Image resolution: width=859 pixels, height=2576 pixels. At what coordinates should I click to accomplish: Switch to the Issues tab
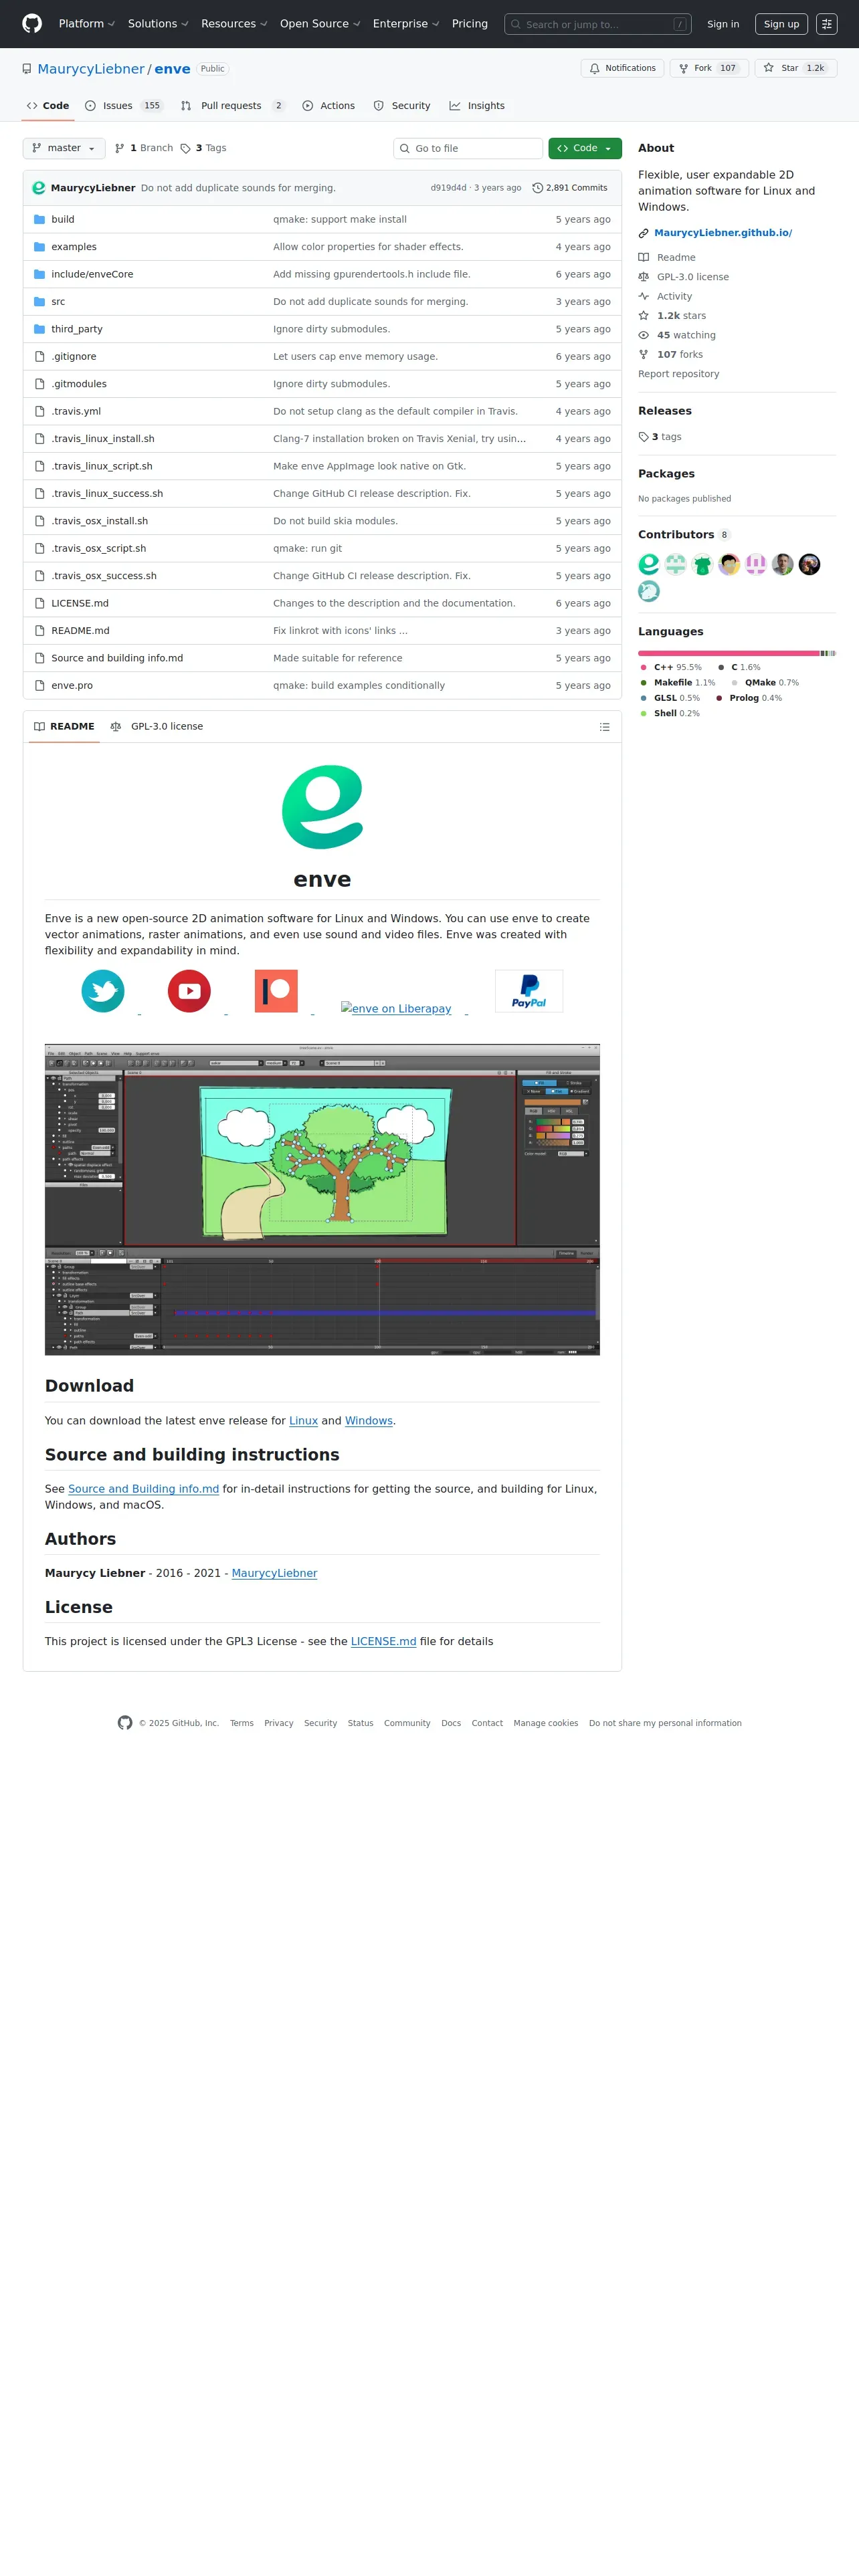124,106
